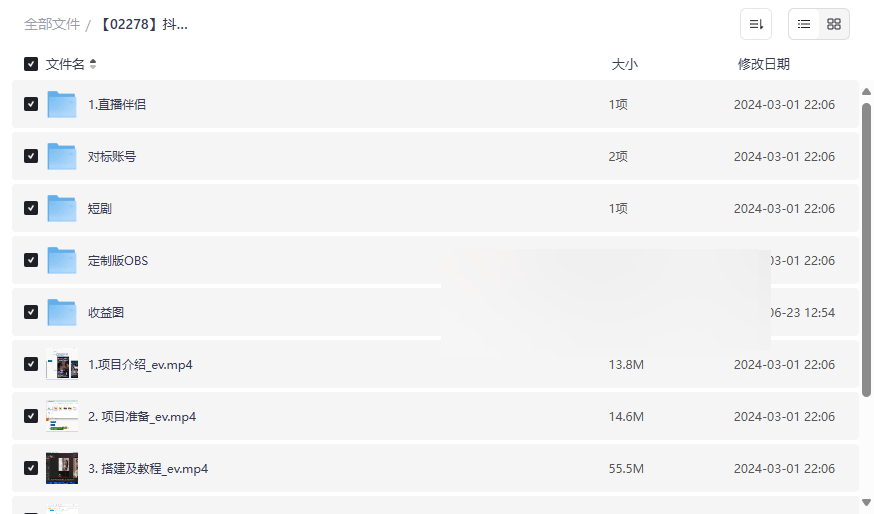The width and height of the screenshot is (874, 514).
Task: Click the sort order icon button
Action: click(756, 24)
